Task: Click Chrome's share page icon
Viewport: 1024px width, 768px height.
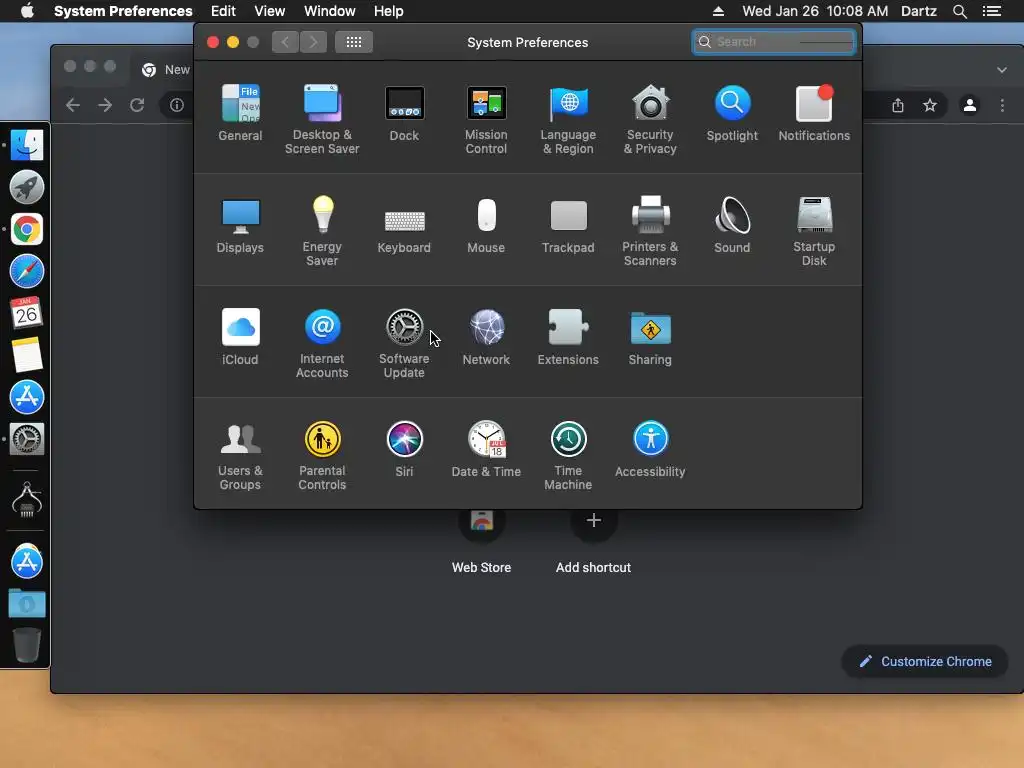Action: tap(898, 105)
